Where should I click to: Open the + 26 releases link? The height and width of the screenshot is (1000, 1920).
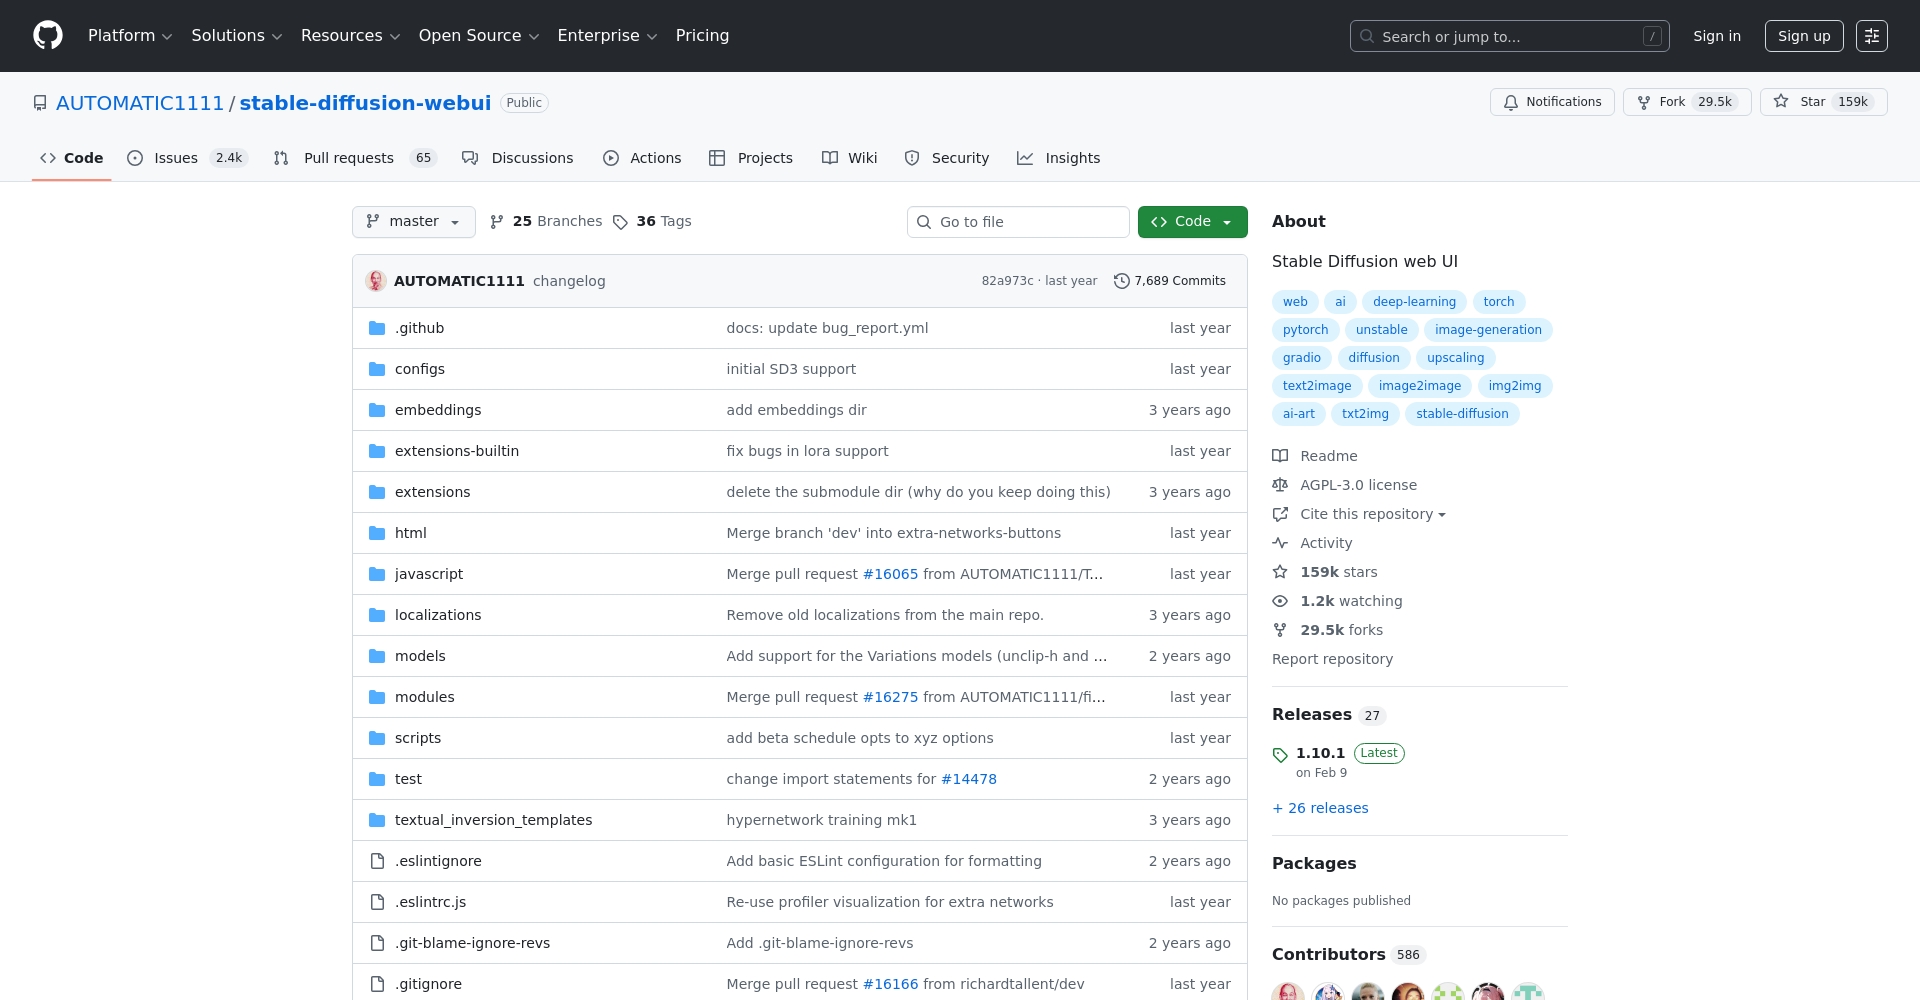click(x=1320, y=808)
